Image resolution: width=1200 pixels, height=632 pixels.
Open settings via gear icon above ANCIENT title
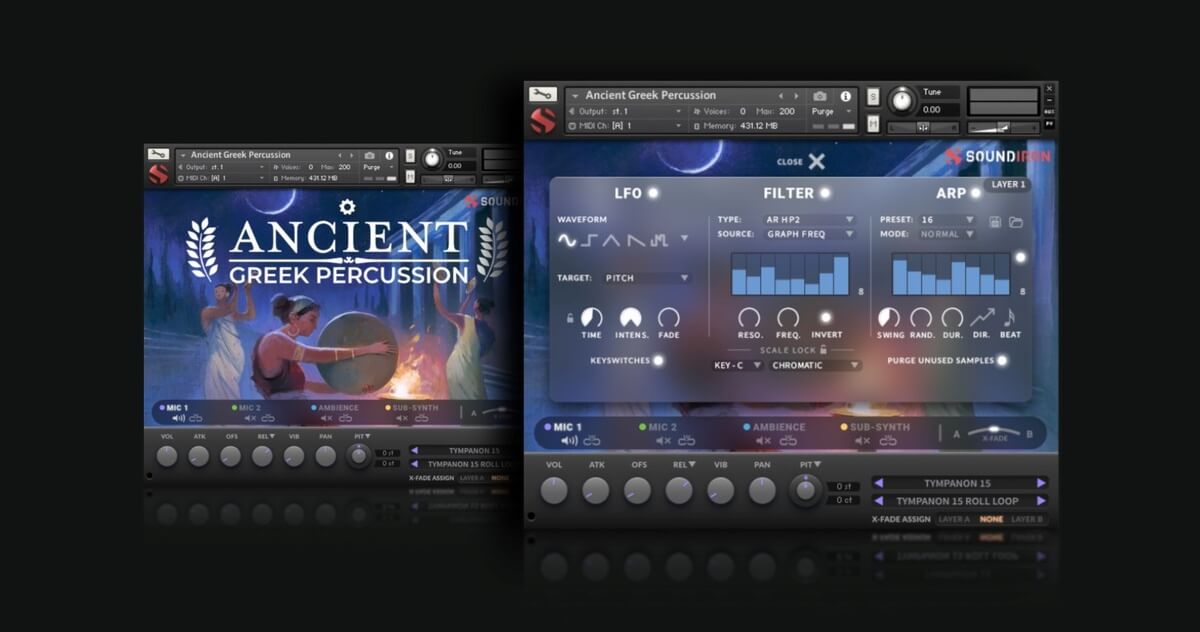coord(347,207)
